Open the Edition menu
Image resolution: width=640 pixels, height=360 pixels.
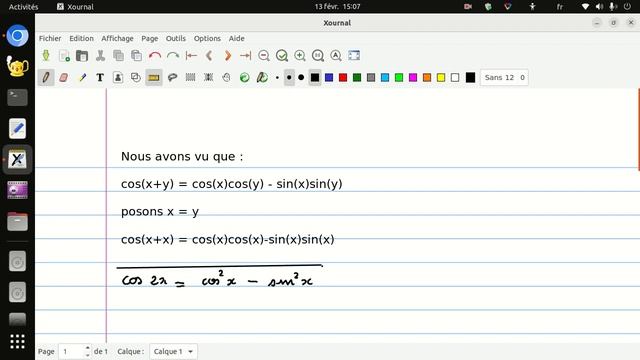coord(81,38)
